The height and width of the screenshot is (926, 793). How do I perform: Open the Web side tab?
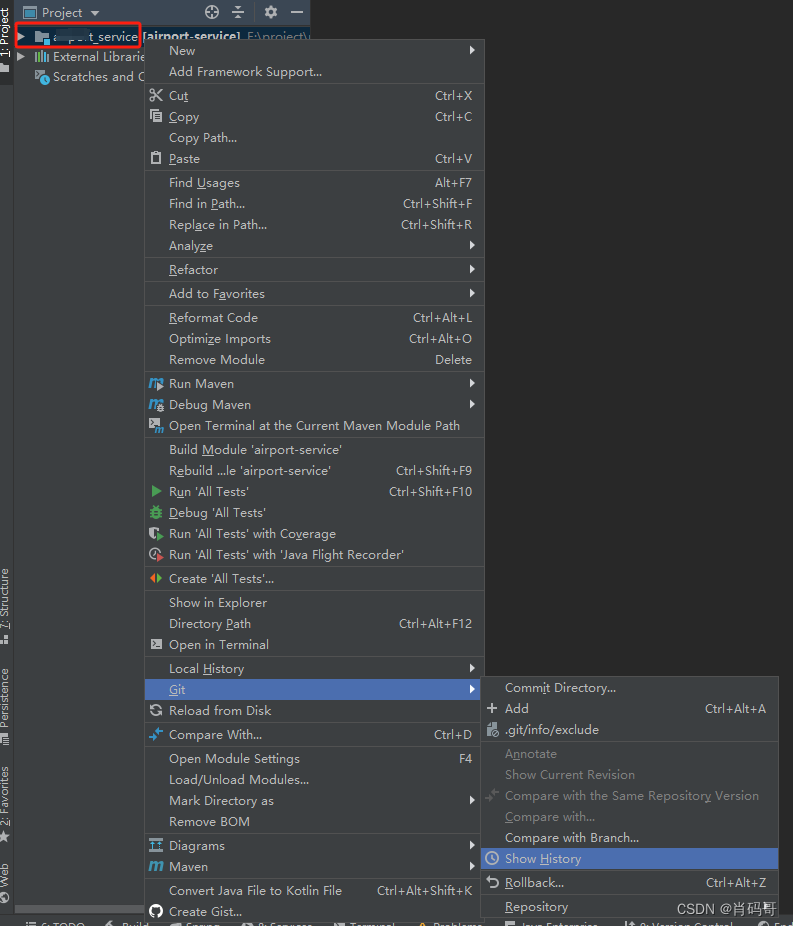[x=5, y=882]
